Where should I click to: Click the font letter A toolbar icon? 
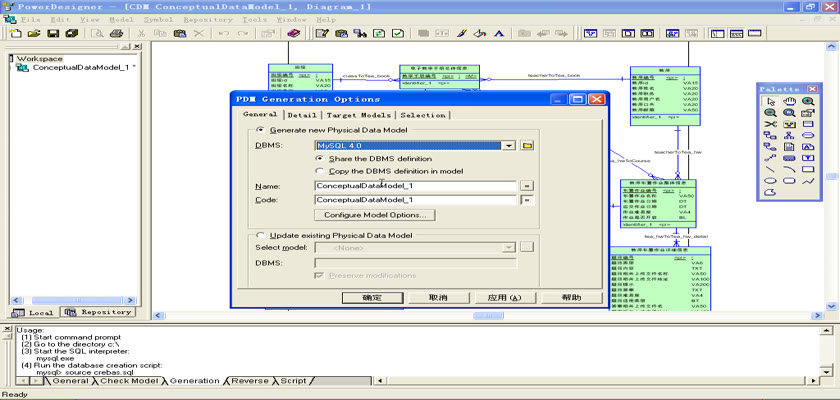pos(499,33)
